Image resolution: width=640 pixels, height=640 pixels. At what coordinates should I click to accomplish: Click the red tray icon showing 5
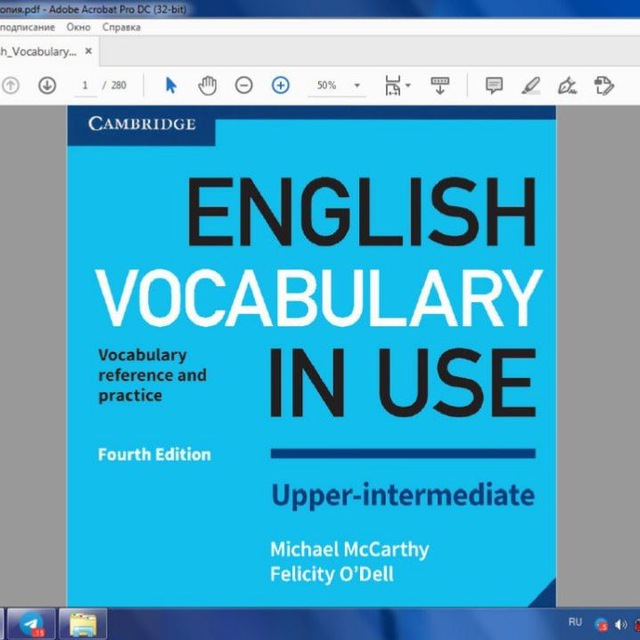point(601,624)
